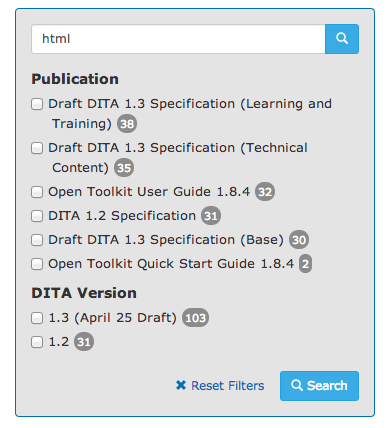This screenshot has height=428, width=390.
Task: Click the X icon before Reset Filters
Action: click(181, 385)
